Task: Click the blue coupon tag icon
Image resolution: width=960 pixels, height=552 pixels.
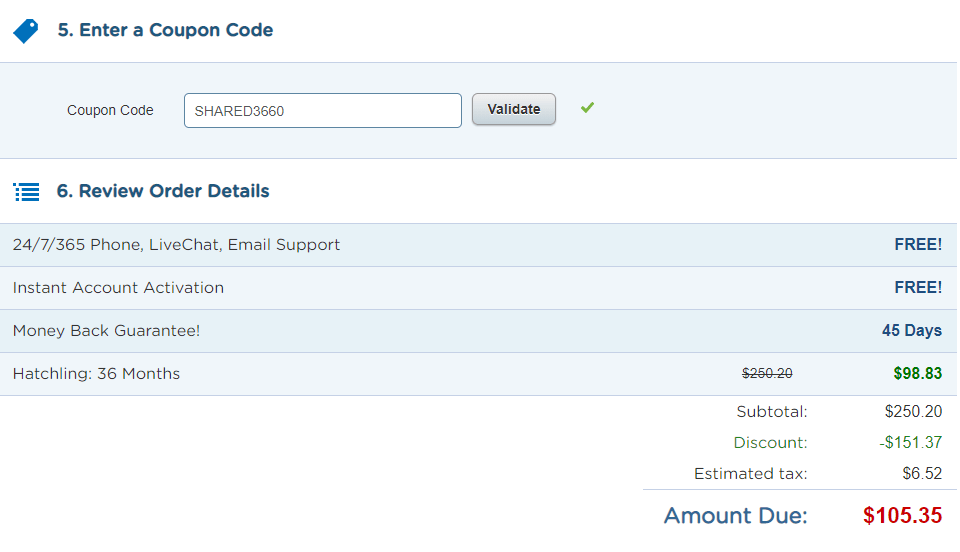Action: (x=25, y=31)
